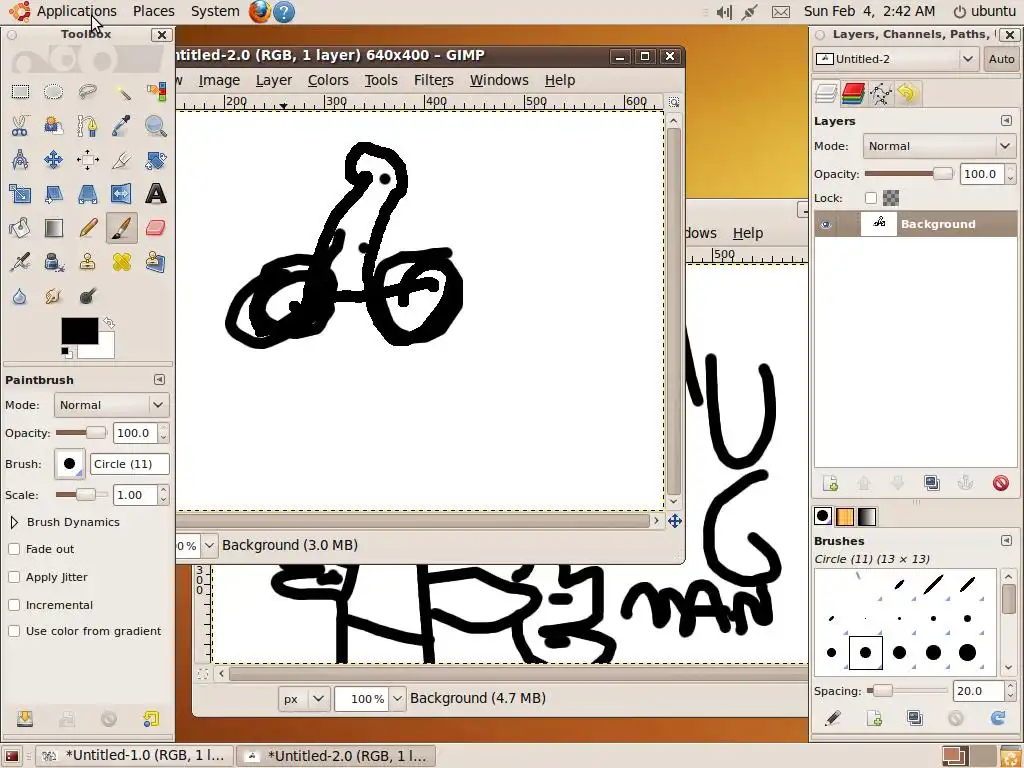The height and width of the screenshot is (768, 1024).
Task: Open the Tools menu
Action: 381,80
